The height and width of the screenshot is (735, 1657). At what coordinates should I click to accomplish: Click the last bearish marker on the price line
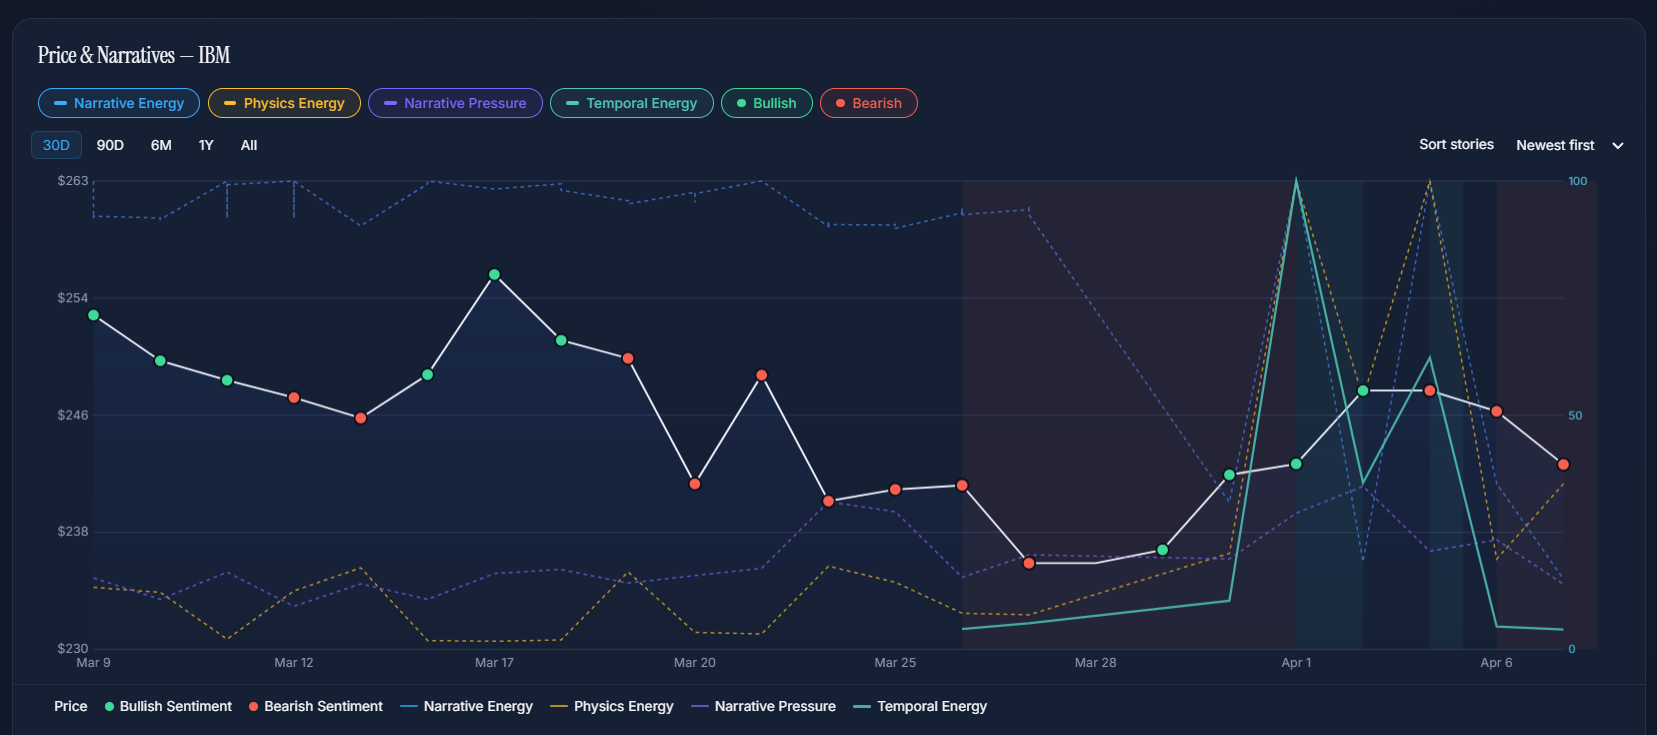[1563, 464]
